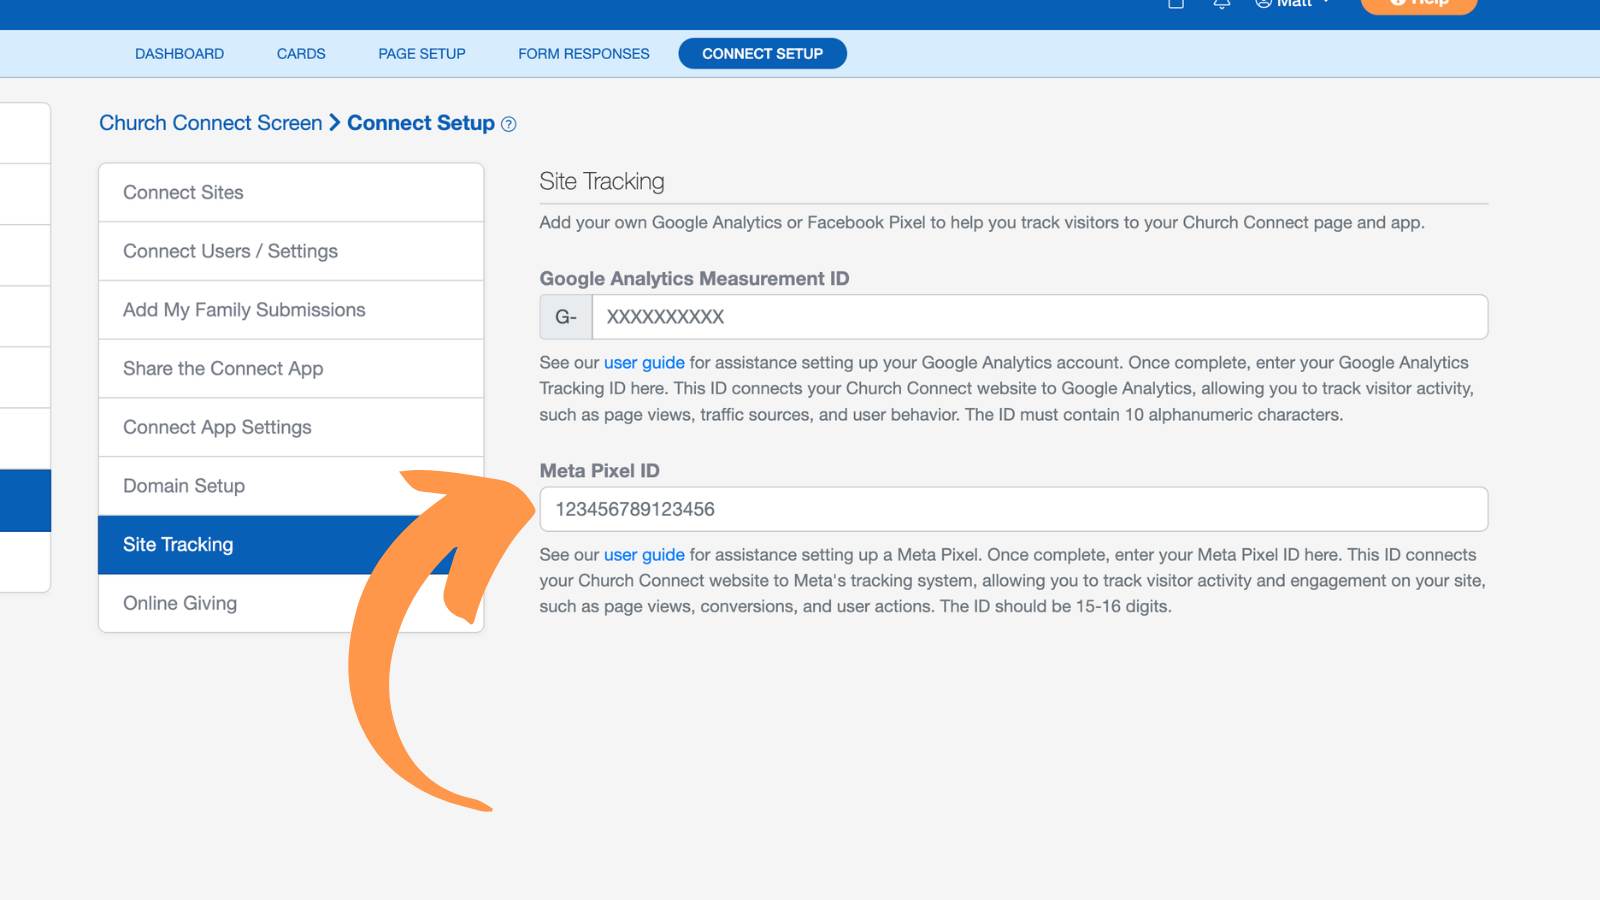Click the help question mark beside Connect Setup

click(x=508, y=124)
